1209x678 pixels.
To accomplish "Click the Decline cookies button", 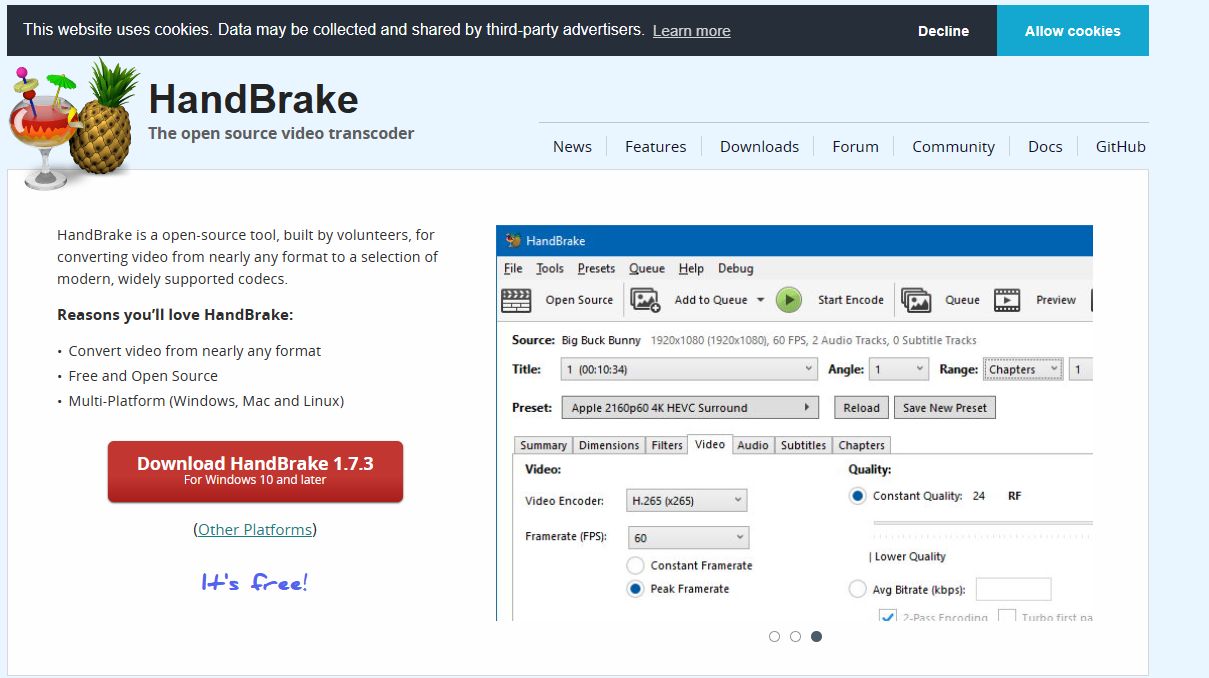I will 943,31.
